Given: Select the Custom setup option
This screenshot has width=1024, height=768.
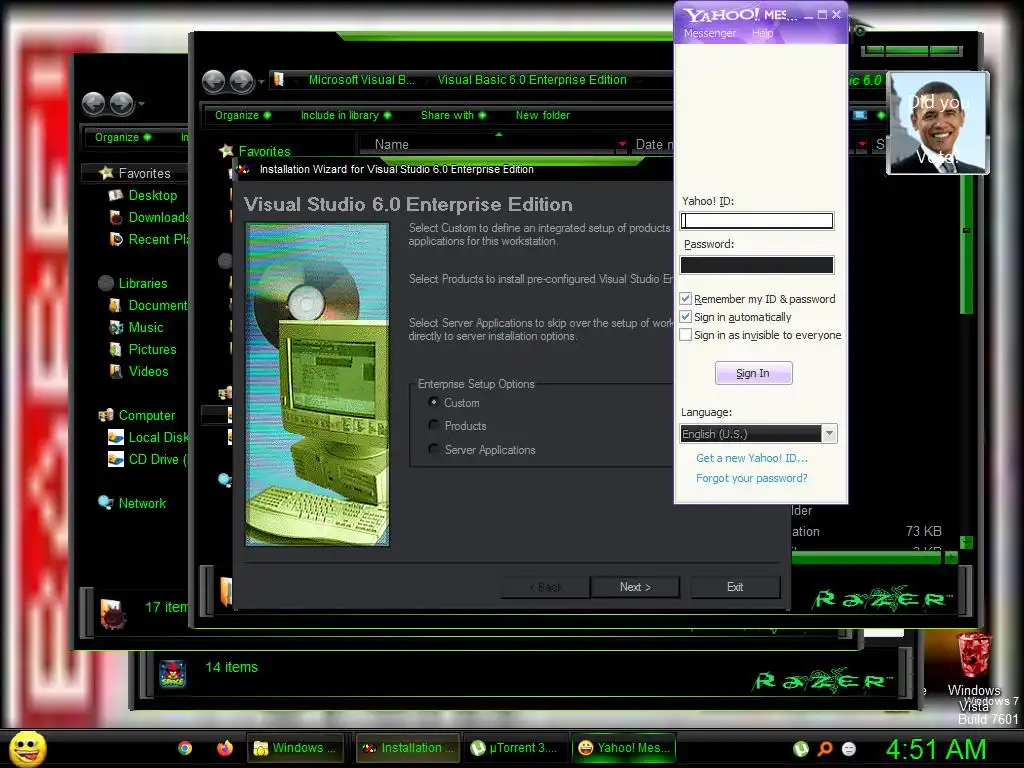Looking at the screenshot, I should [x=433, y=402].
